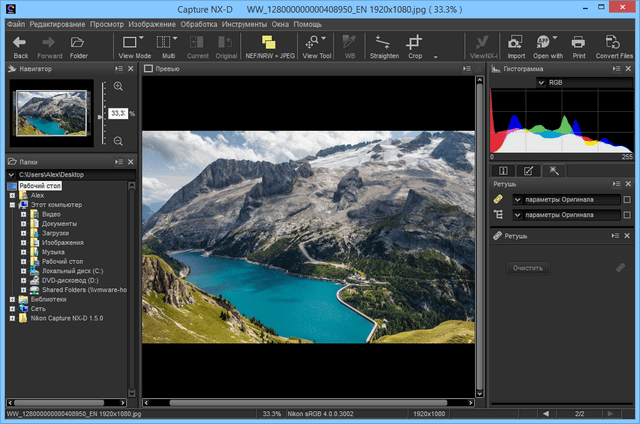Zoom out using navigator magnifier minus
Screen dimensions: 640x424
[x=119, y=141]
